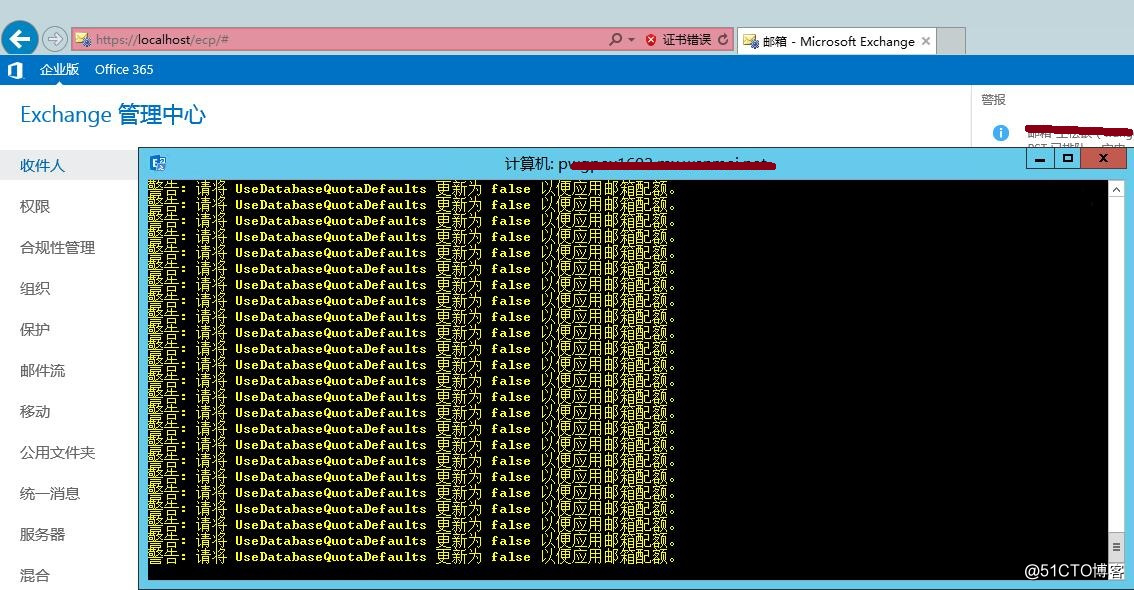Minimize the 计算机 console window
Screen dimensions: 1134x590
pos(1040,158)
